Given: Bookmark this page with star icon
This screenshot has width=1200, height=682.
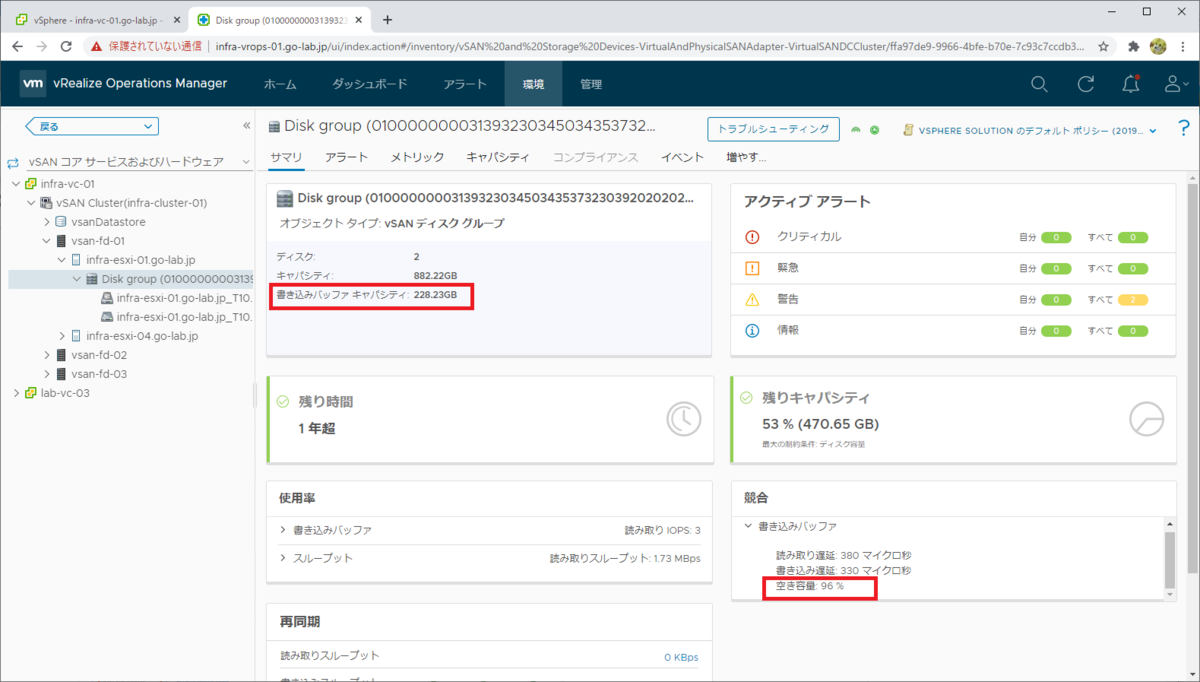Looking at the screenshot, I should click(x=1104, y=46).
